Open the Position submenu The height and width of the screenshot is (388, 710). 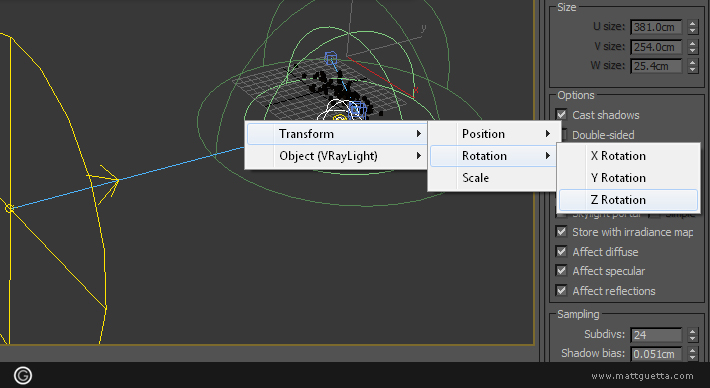pos(492,134)
